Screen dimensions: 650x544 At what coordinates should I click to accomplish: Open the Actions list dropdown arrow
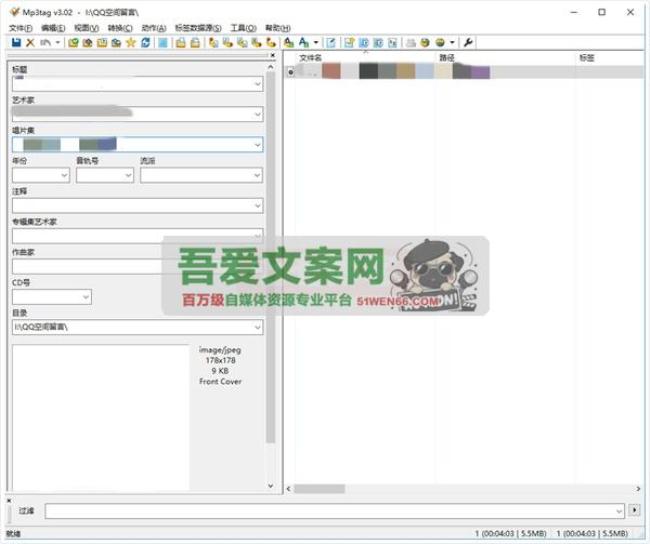[316, 42]
